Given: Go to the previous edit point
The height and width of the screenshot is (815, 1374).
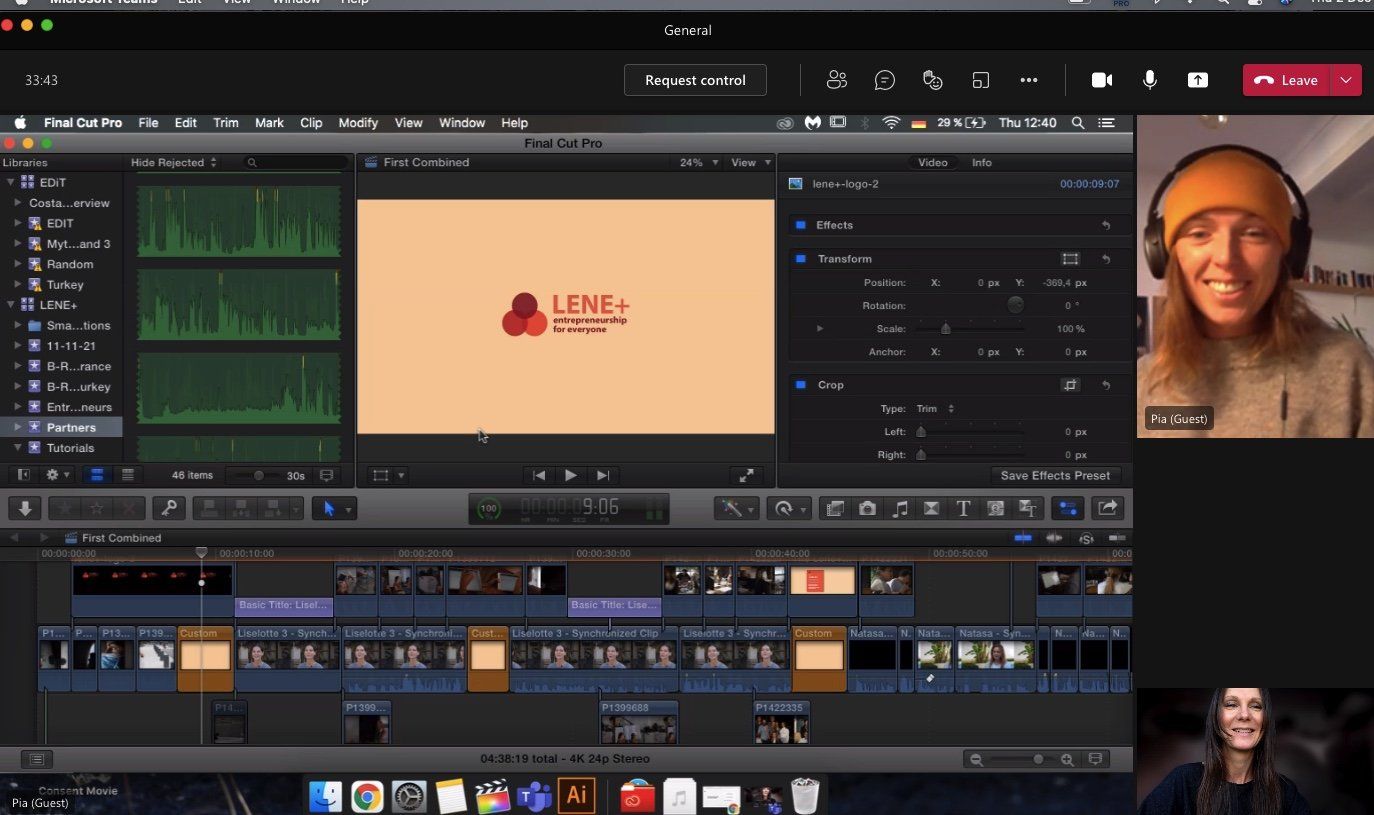Looking at the screenshot, I should [539, 476].
